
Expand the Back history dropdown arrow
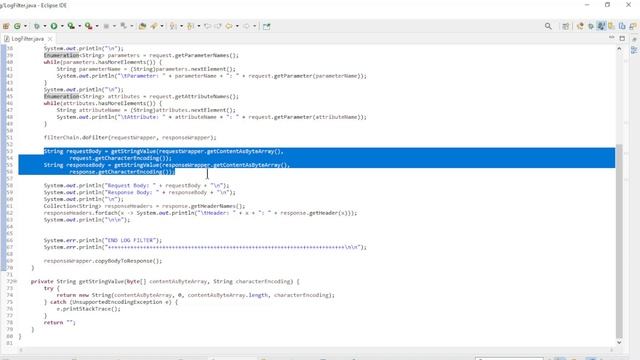237,26
